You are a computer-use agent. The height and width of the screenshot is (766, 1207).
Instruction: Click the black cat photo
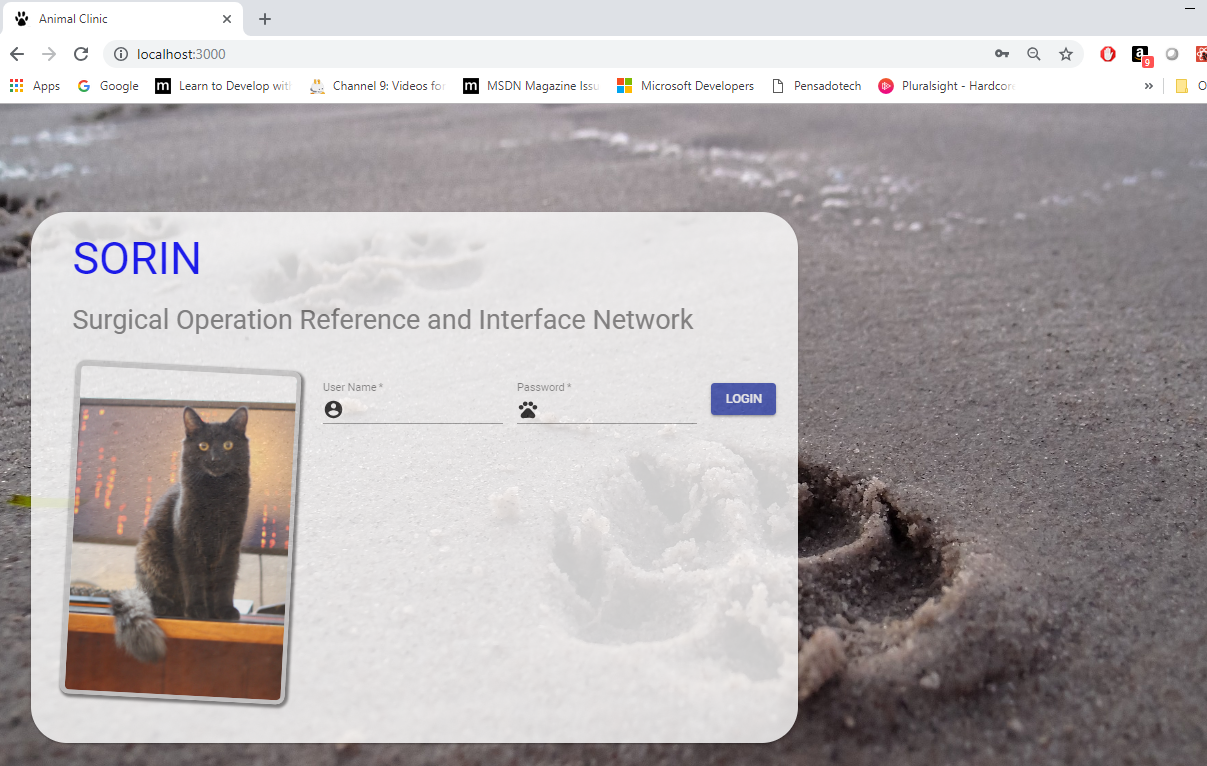[181, 533]
